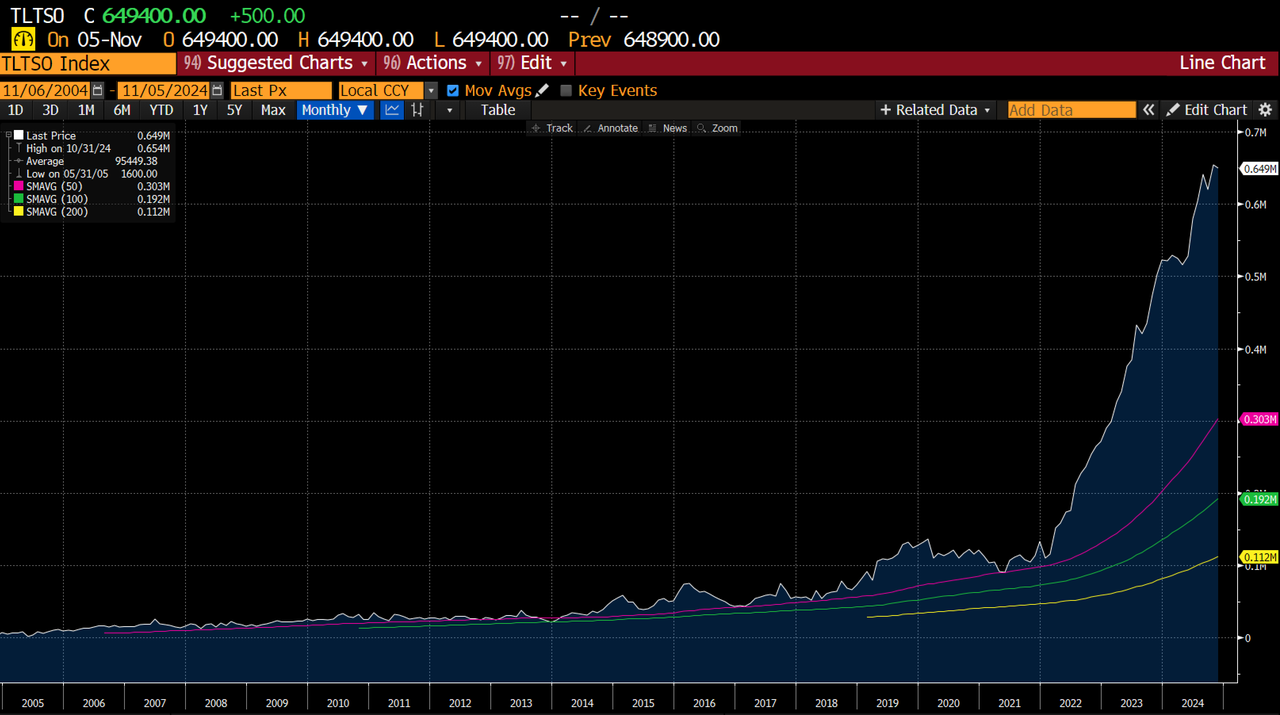The image size is (1280, 715).
Task: Uncheck the Mov Avgs checkbox
Action: [453, 90]
